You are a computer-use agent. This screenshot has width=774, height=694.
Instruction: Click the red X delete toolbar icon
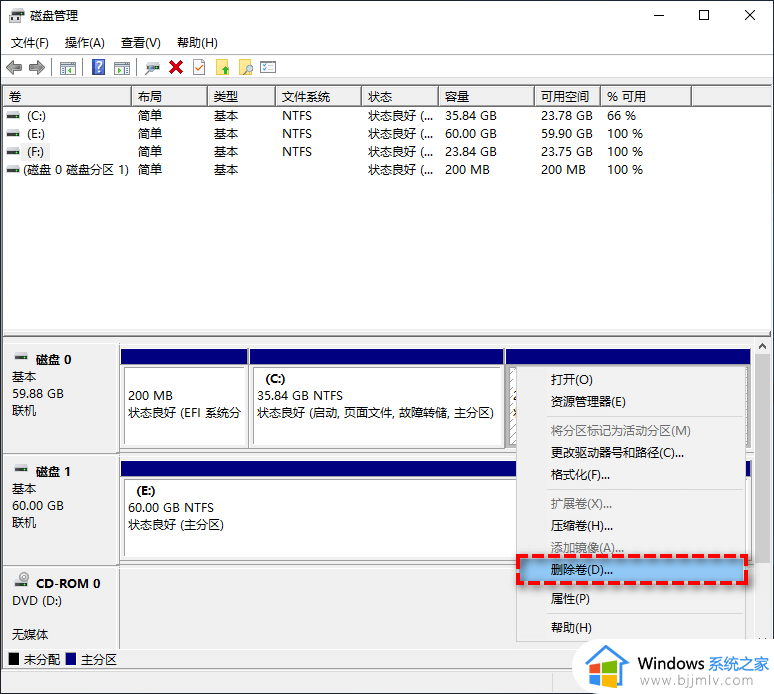click(x=176, y=67)
